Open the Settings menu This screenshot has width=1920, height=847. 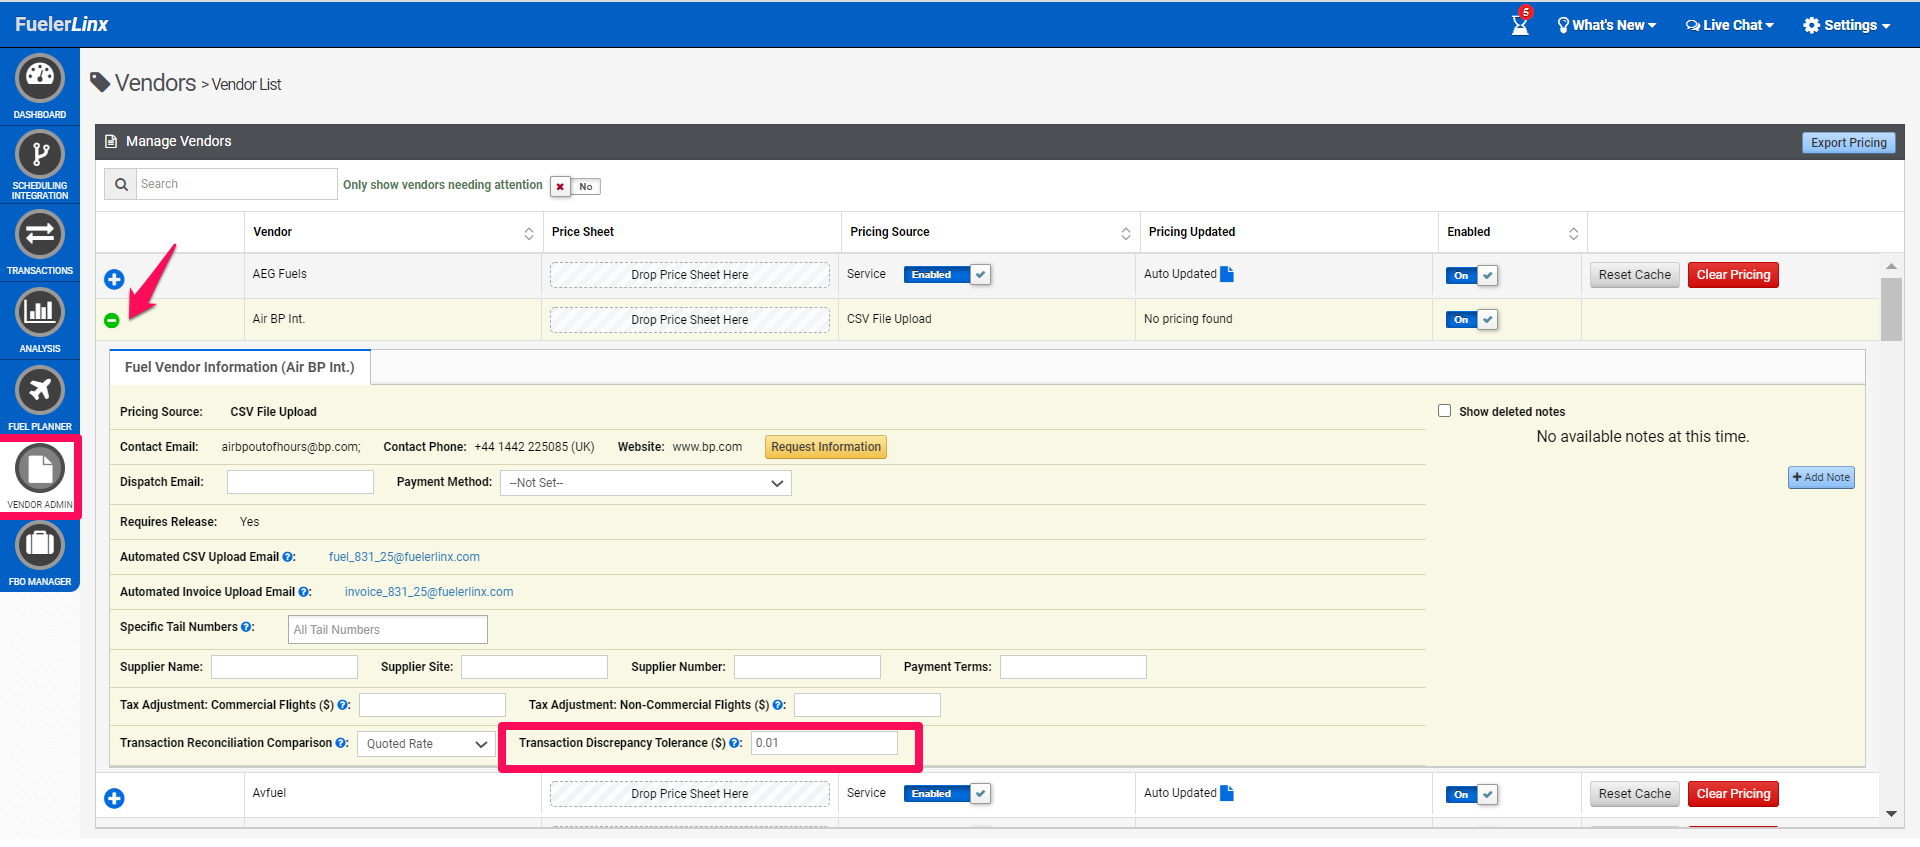1846,25
